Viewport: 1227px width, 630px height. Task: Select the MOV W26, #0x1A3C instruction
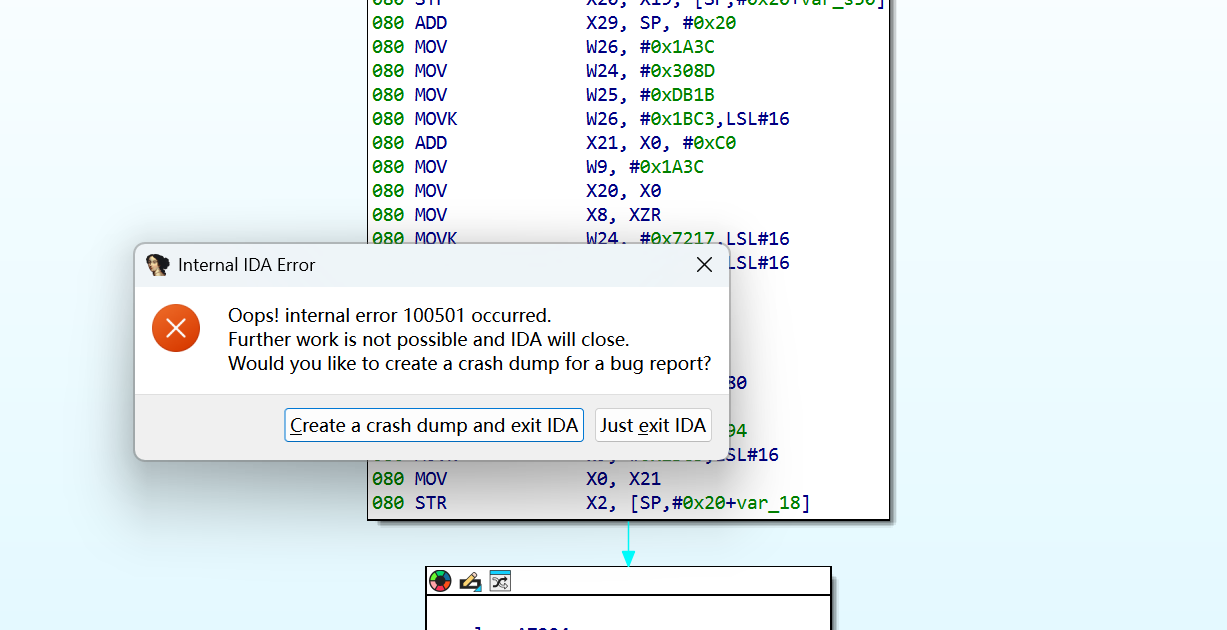[543, 47]
